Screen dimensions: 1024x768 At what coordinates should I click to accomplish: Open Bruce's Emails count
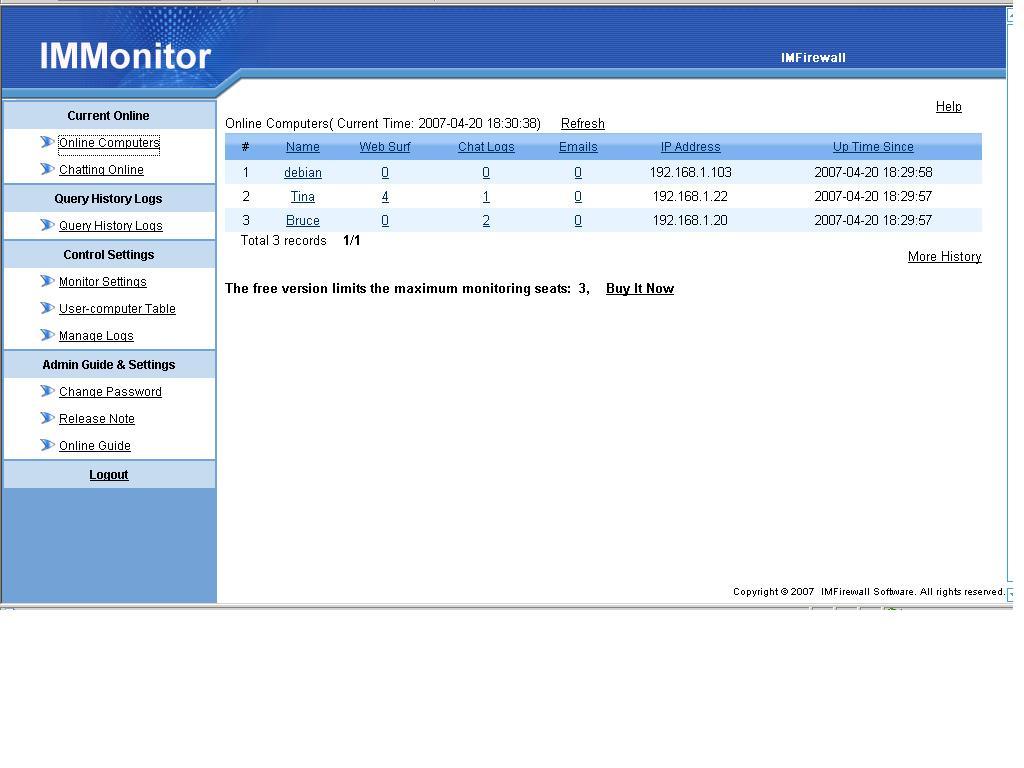point(578,221)
